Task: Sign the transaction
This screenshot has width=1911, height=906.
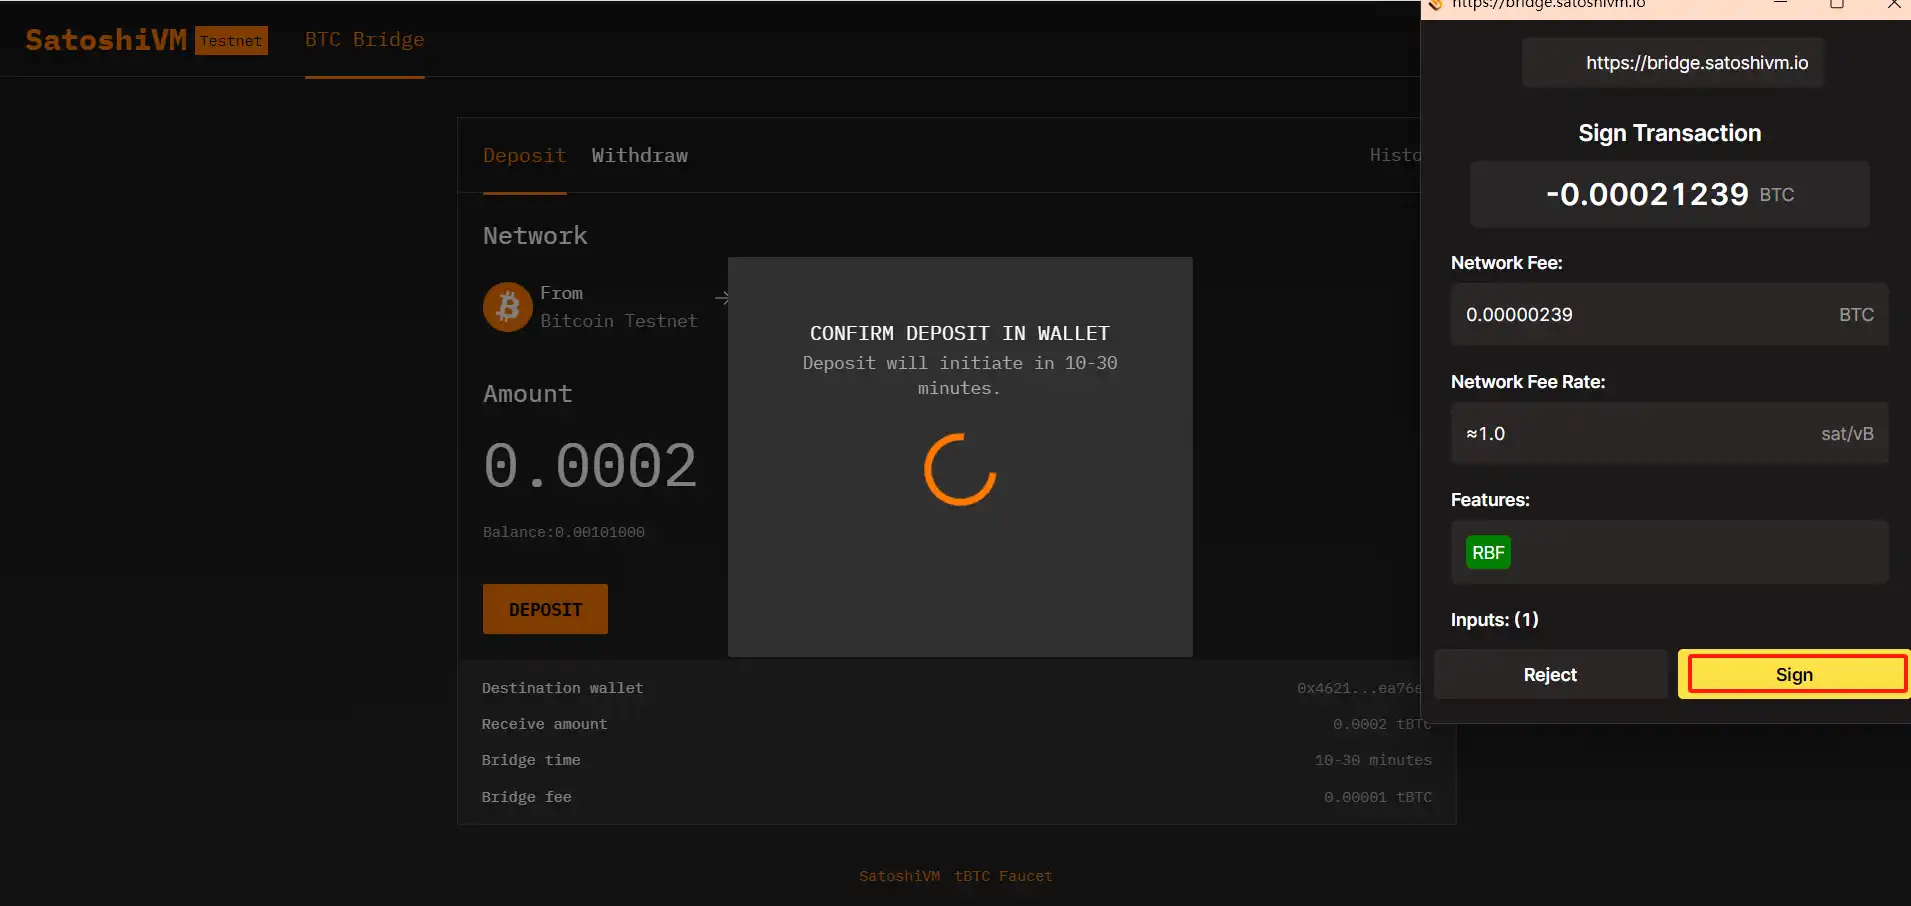Action: click(x=1794, y=675)
